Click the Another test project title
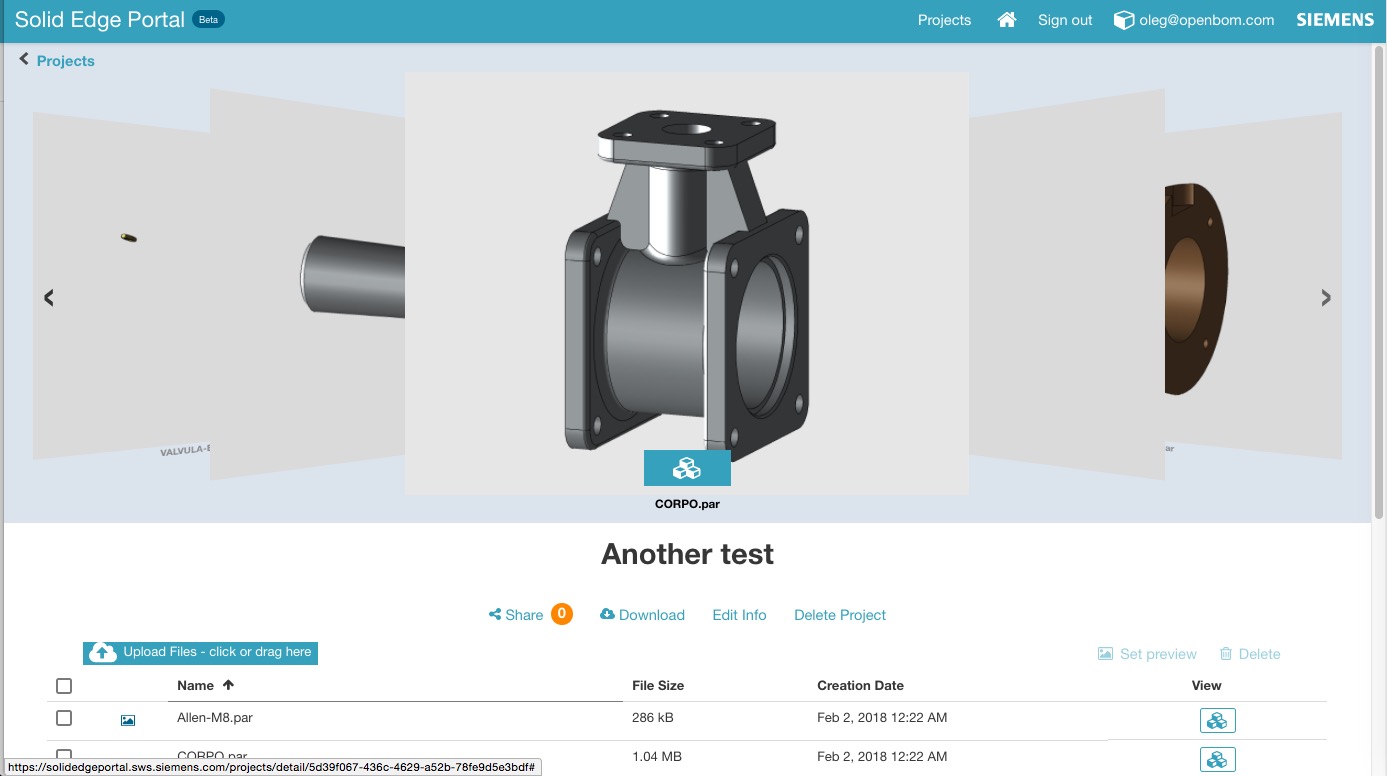Viewport: 1387px width, 776px height. click(x=687, y=554)
